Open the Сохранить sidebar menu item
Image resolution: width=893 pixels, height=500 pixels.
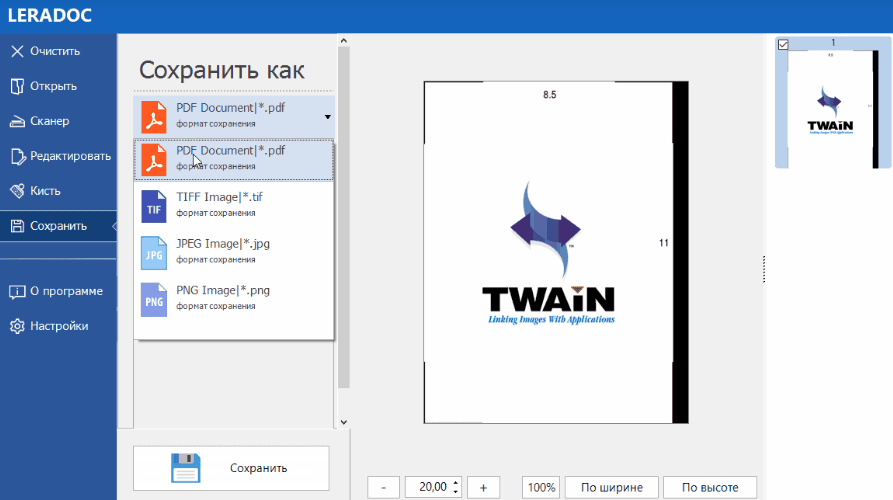pyautogui.click(x=58, y=226)
